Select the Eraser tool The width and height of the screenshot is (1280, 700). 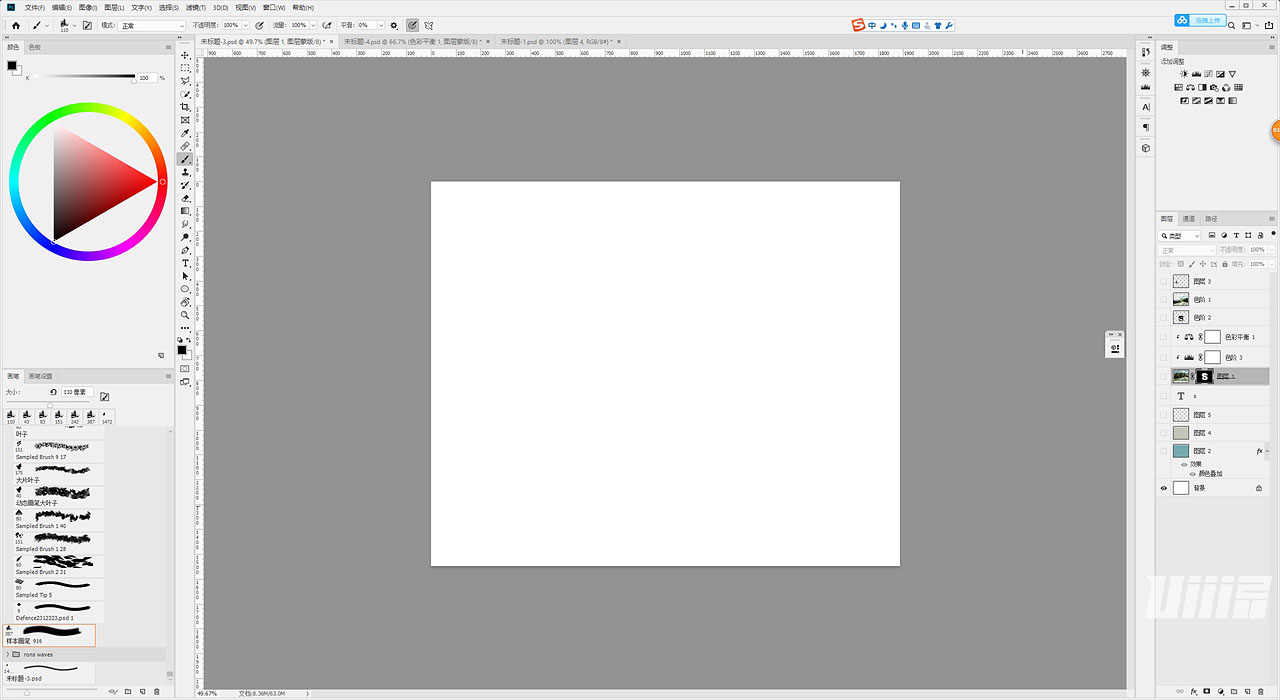click(185, 198)
